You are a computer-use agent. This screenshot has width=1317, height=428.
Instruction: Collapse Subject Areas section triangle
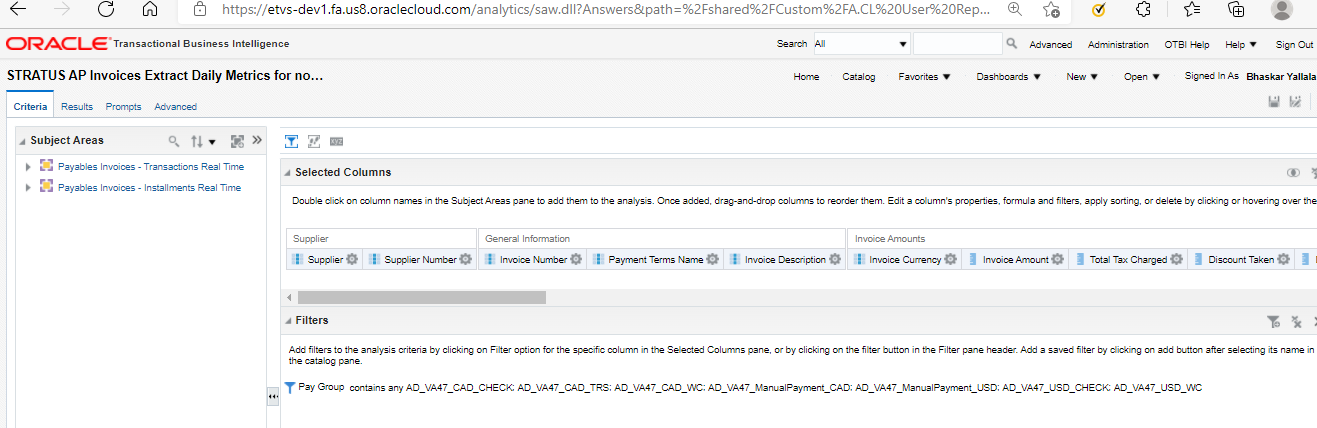click(x=22, y=141)
